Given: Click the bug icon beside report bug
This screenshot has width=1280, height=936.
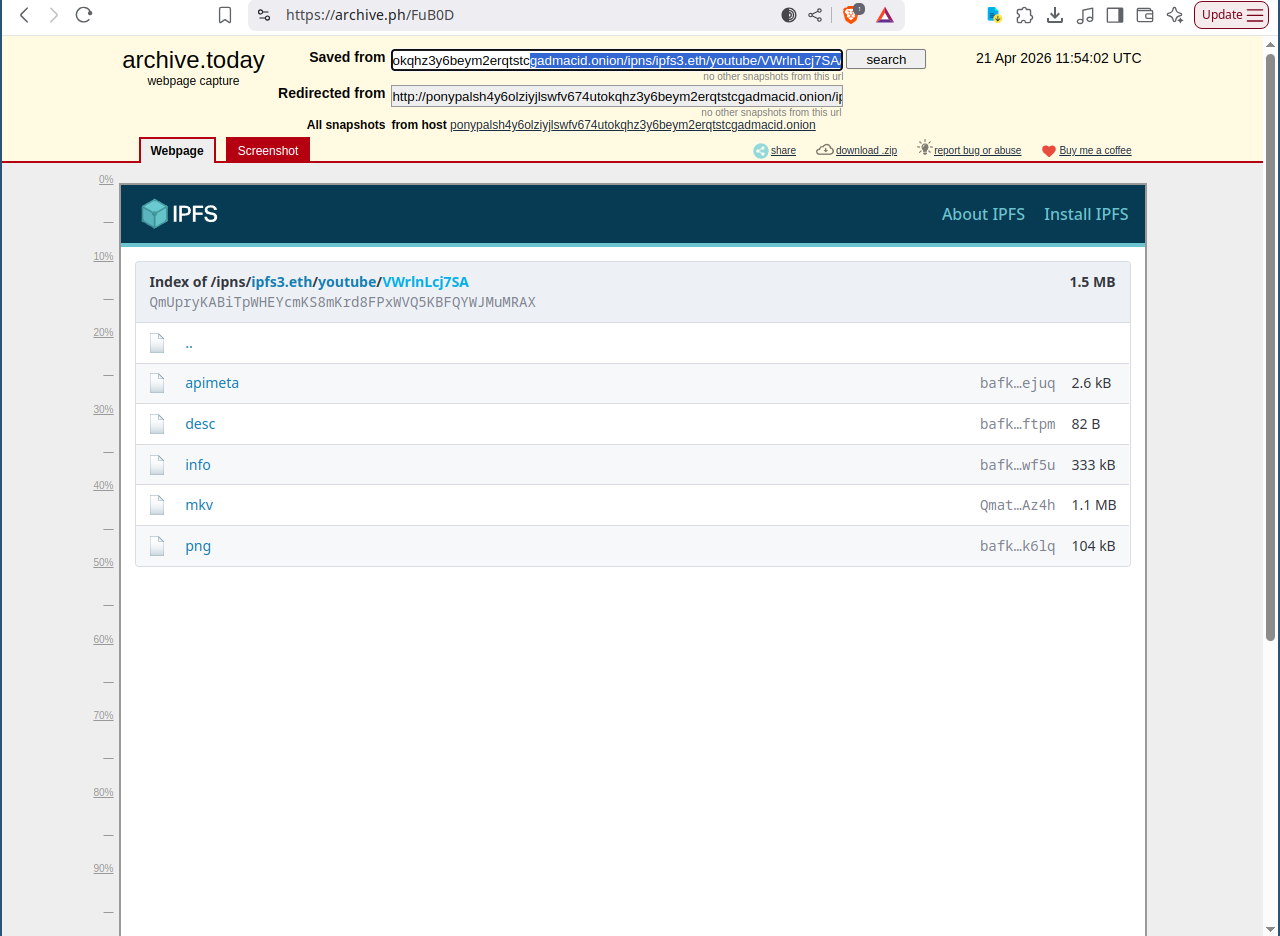Looking at the screenshot, I should [x=925, y=148].
